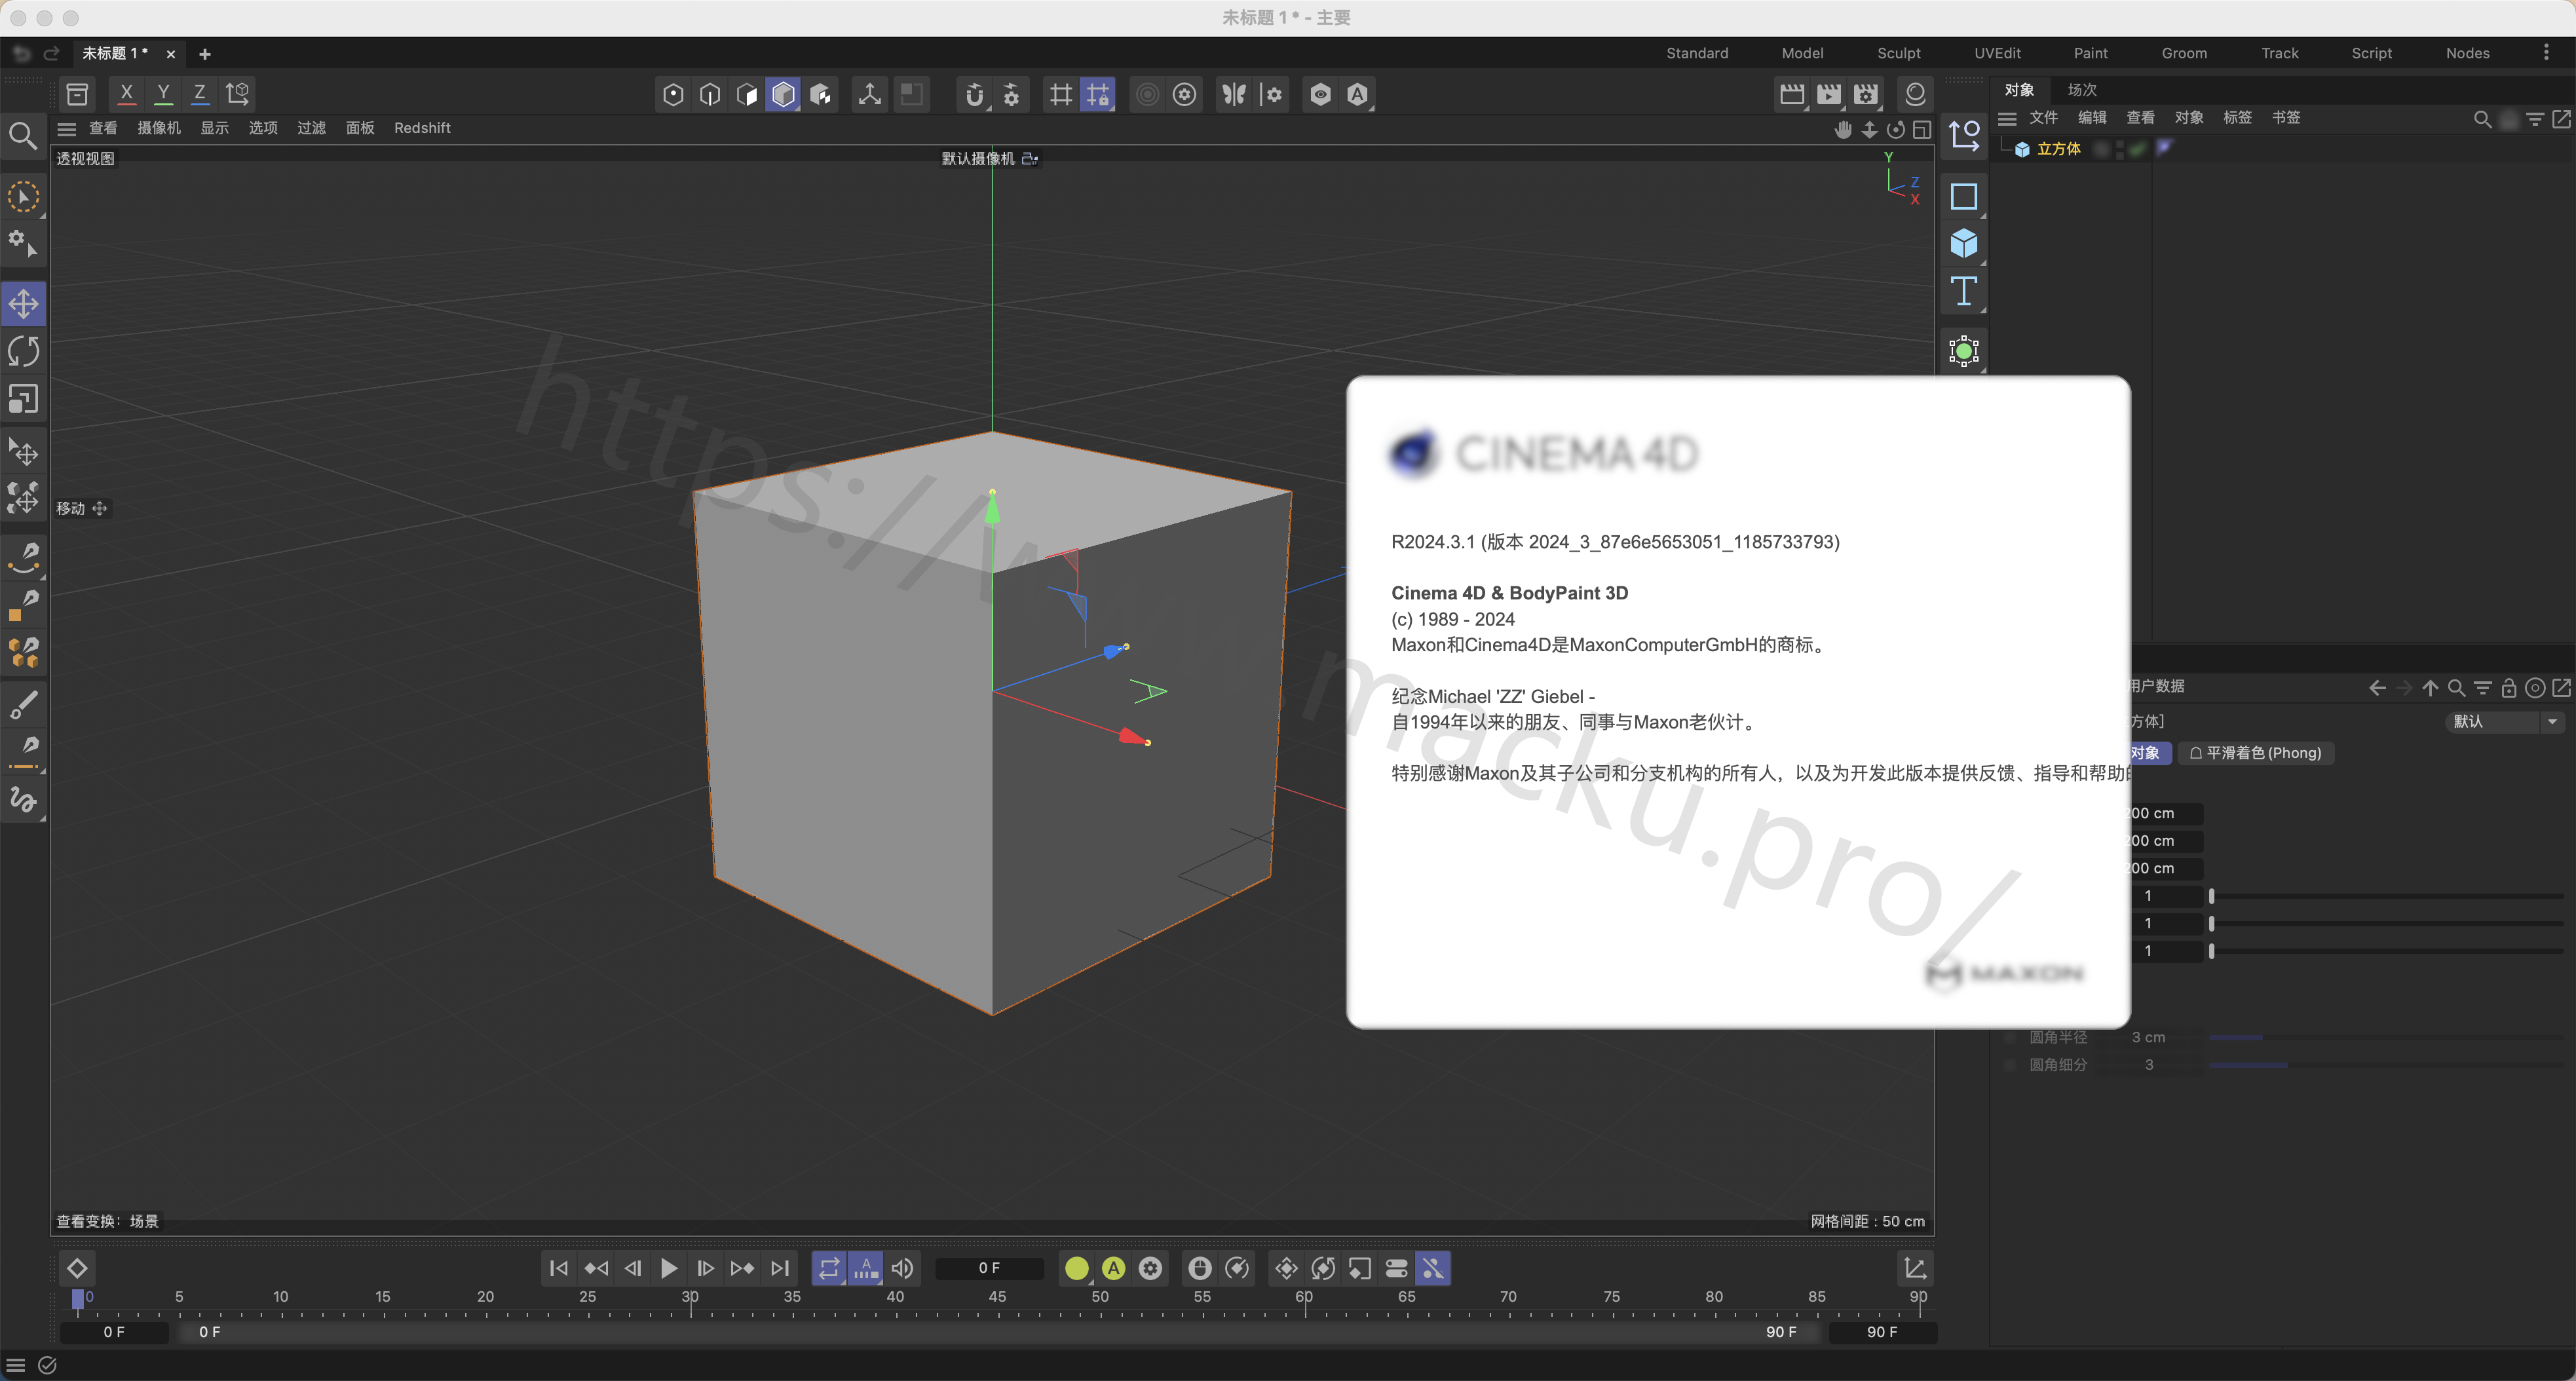Switch to the Nodes layout
2576x1381 pixels.
[2467, 53]
